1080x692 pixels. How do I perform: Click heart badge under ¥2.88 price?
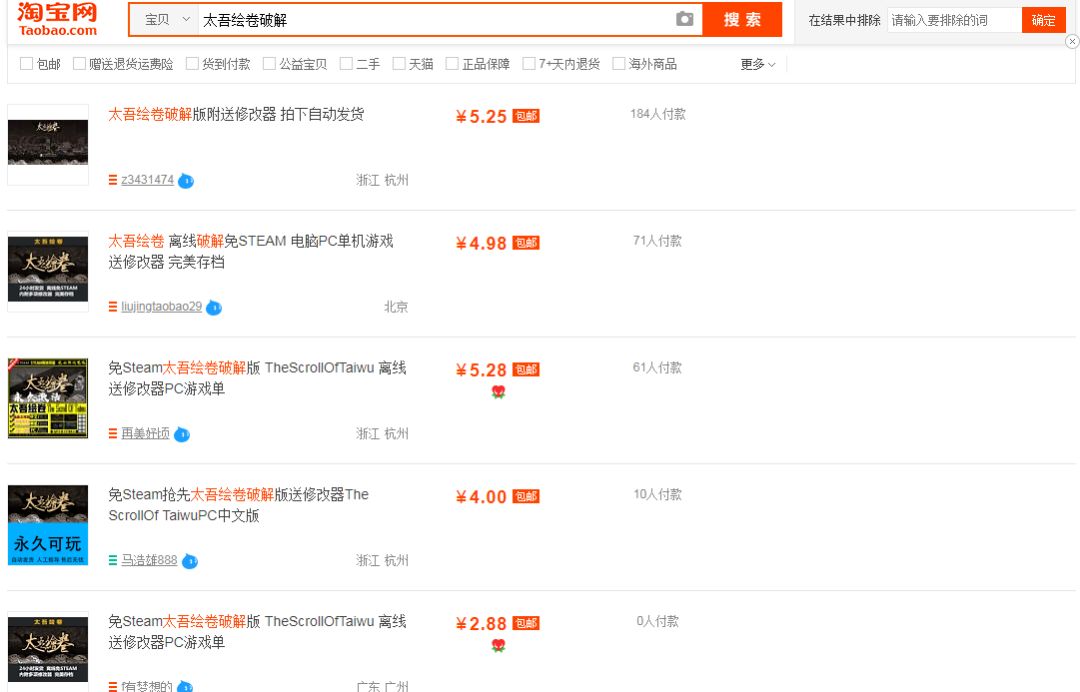pos(498,645)
